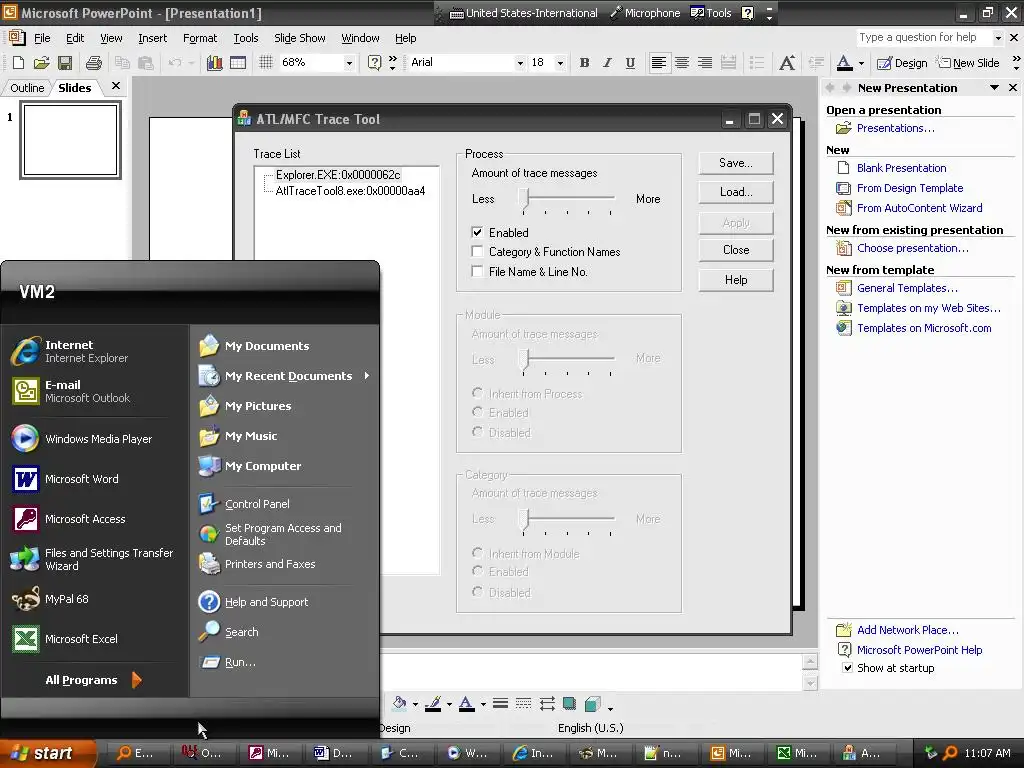1024x768 pixels.
Task: Align text right in PowerPoint toolbar
Action: [x=705, y=63]
